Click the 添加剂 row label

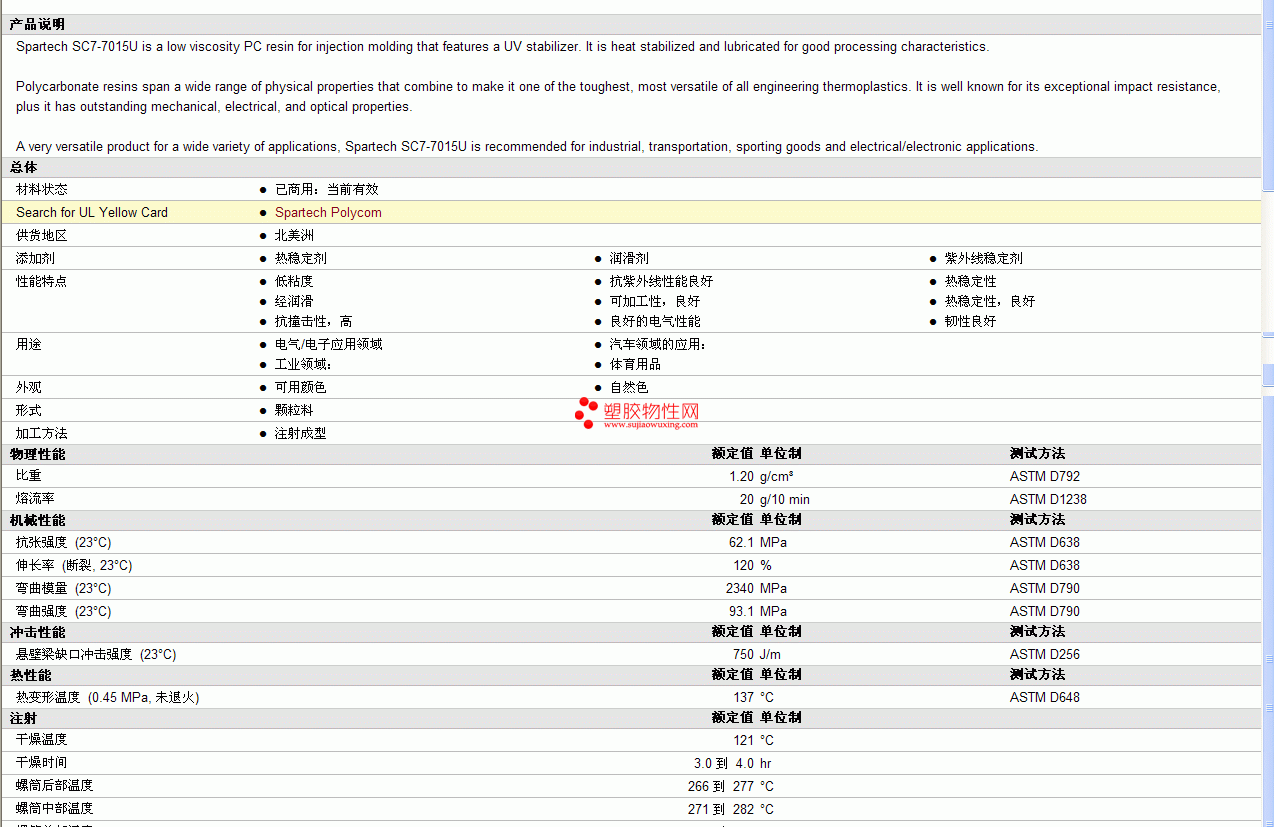35,258
